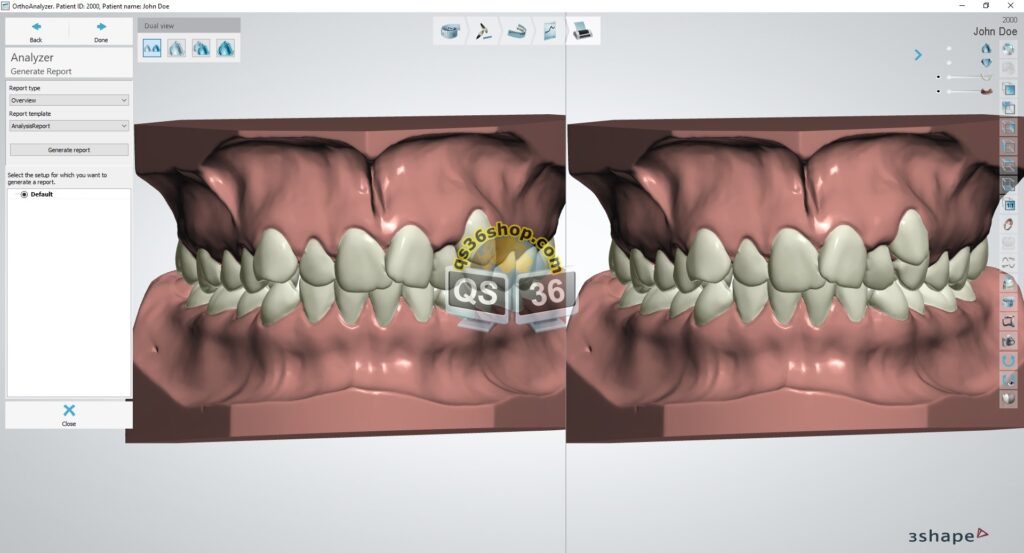This screenshot has height=553, width=1024.
Task: Go to the tool-and-brush workflow step
Action: click(484, 31)
